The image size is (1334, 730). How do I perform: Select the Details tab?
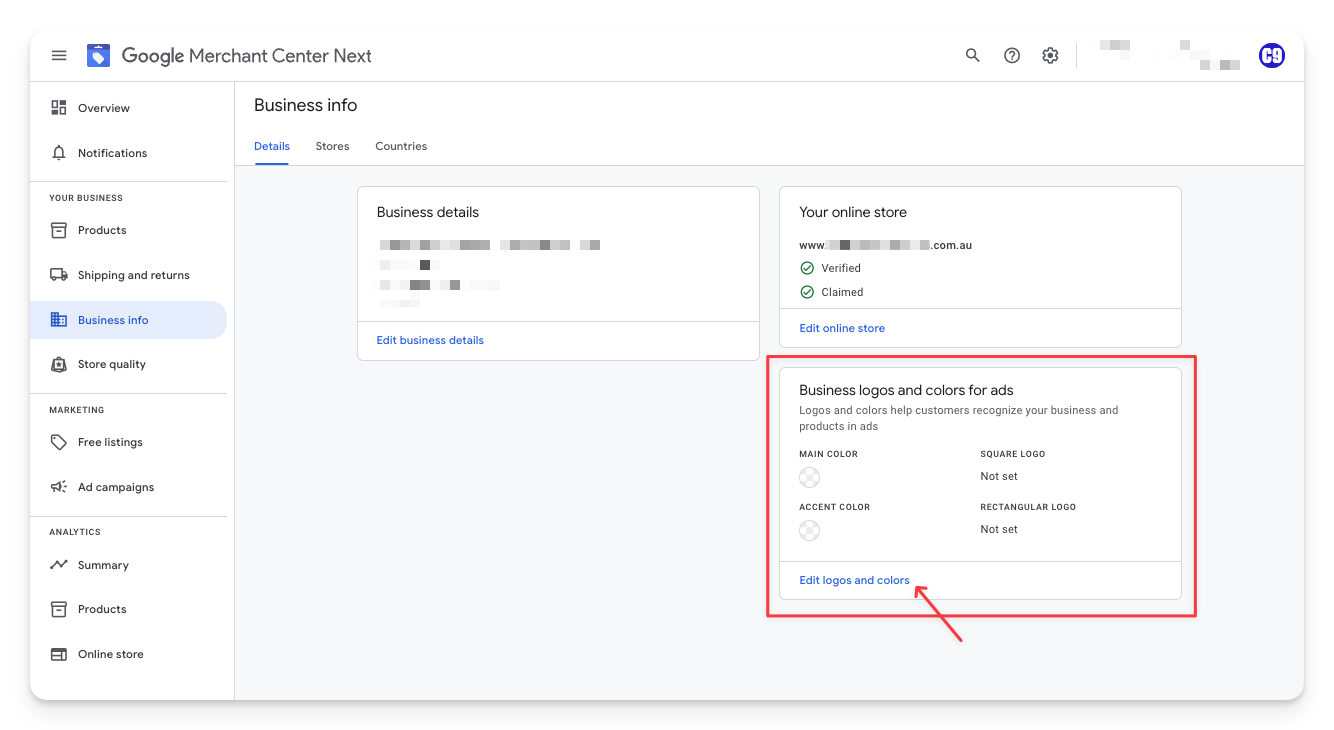[x=272, y=146]
